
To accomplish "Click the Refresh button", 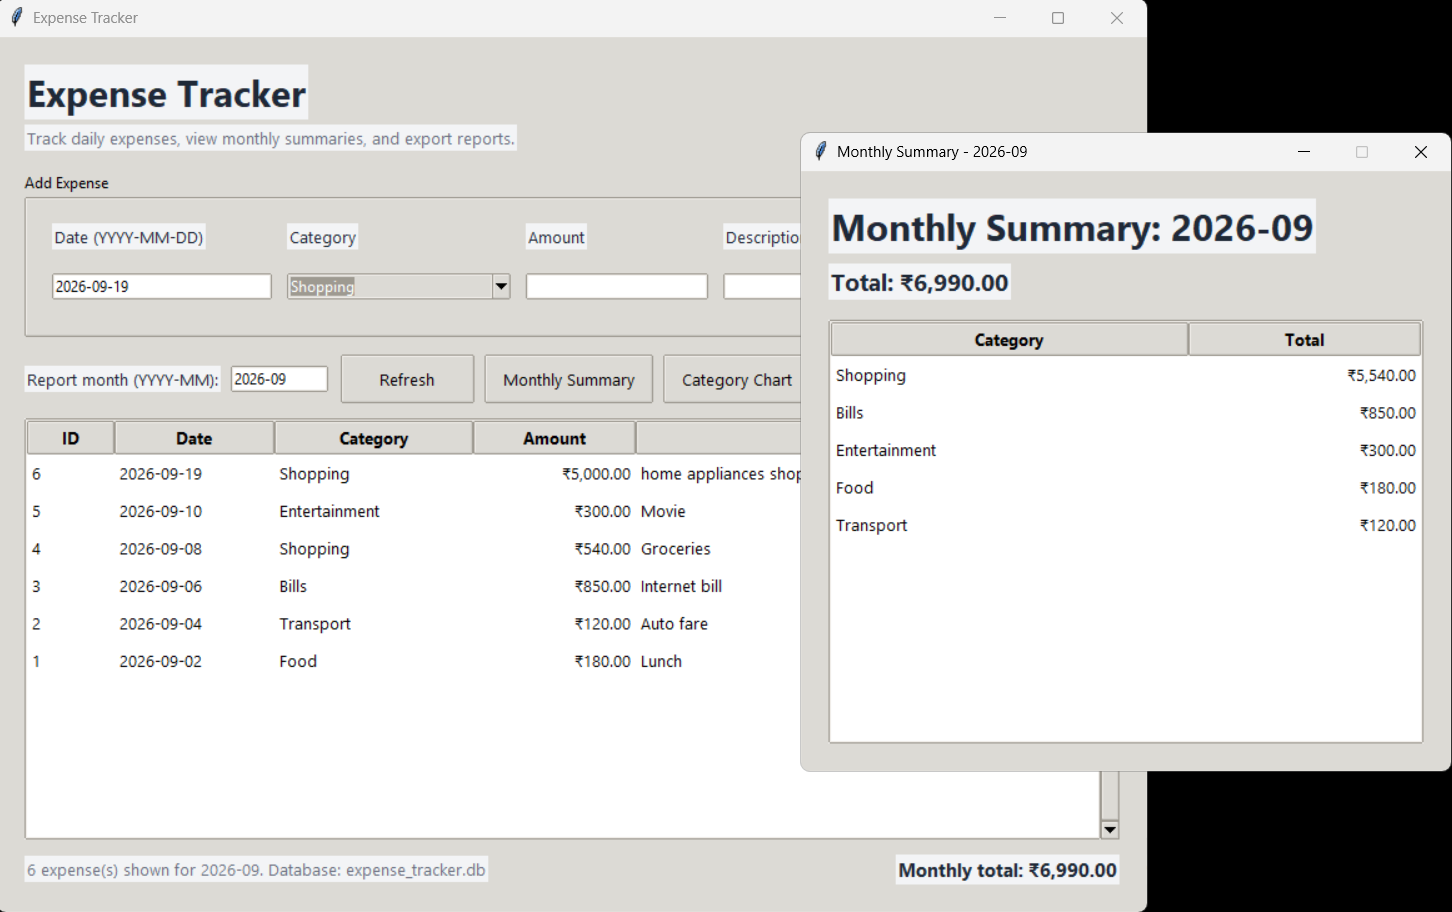I will (x=407, y=380).
